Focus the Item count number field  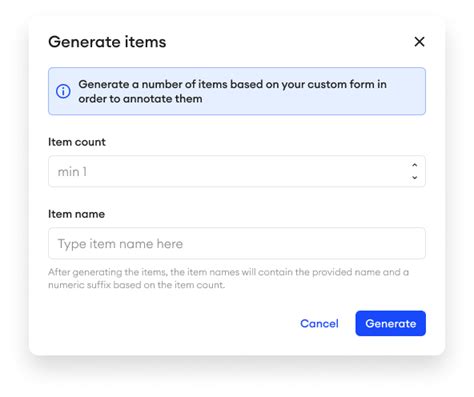tap(237, 171)
